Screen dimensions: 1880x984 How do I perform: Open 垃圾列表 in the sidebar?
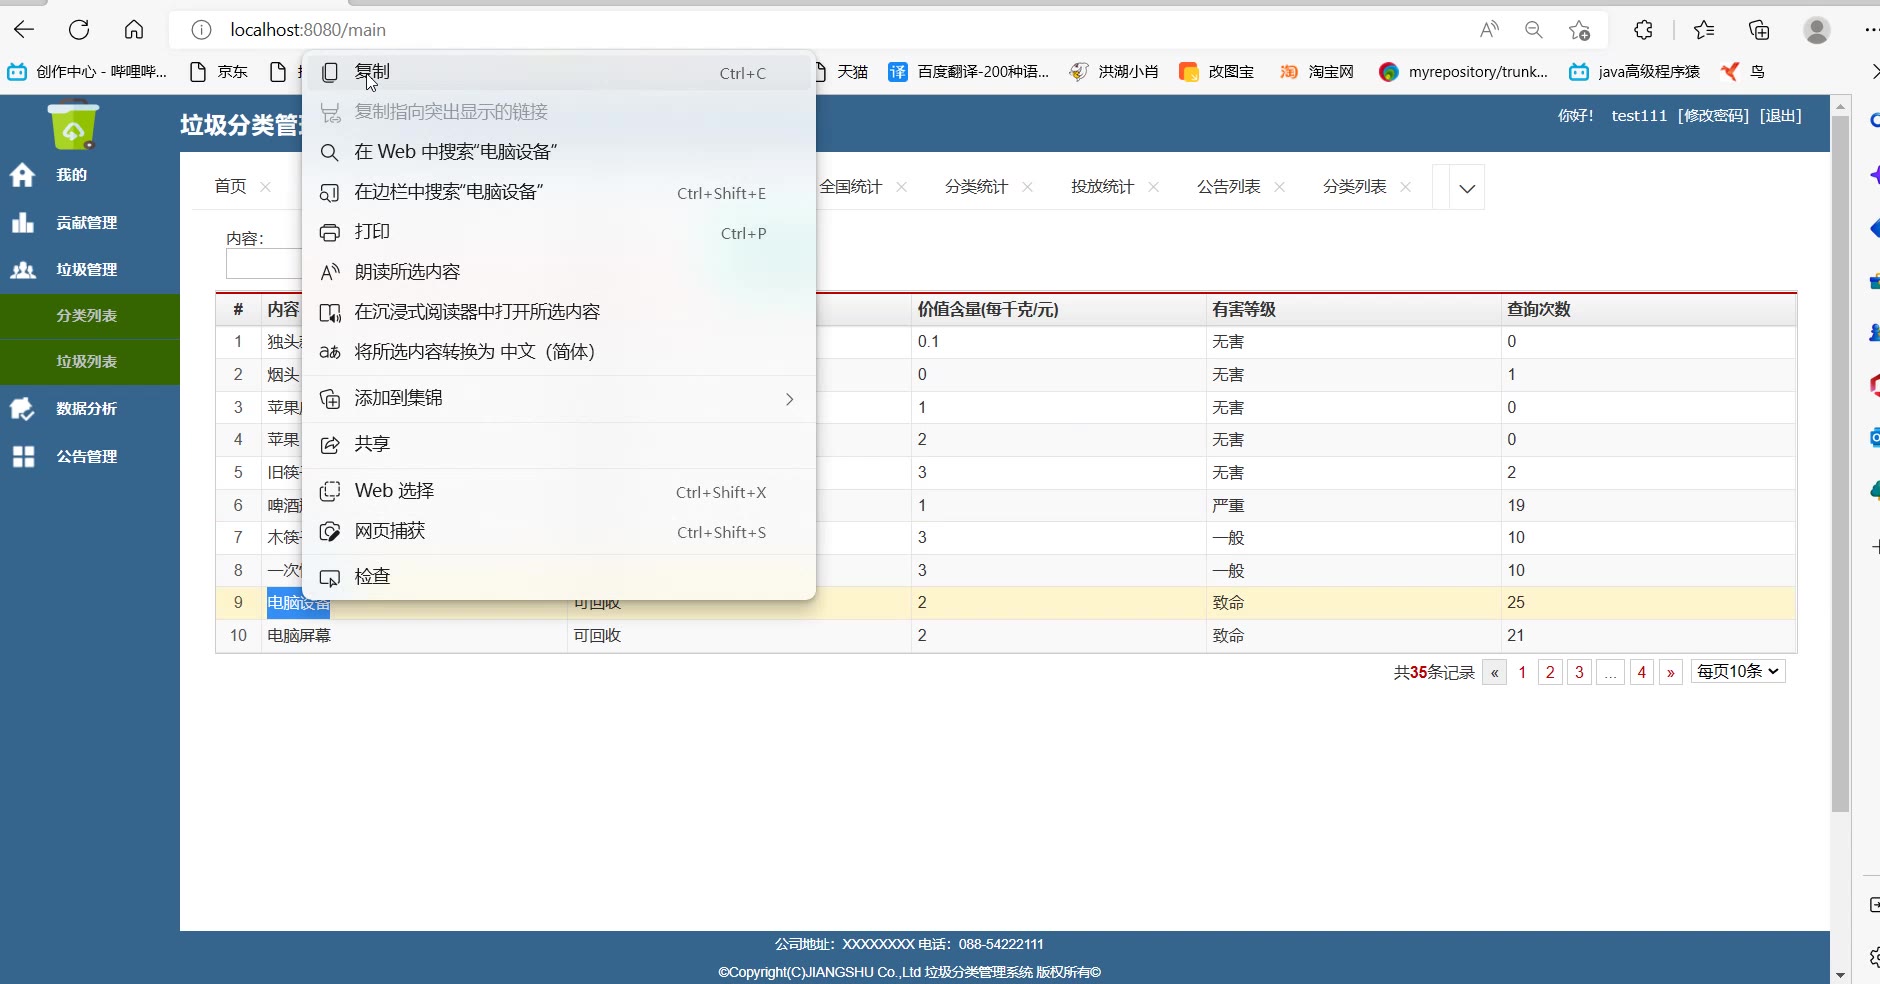[89, 362]
